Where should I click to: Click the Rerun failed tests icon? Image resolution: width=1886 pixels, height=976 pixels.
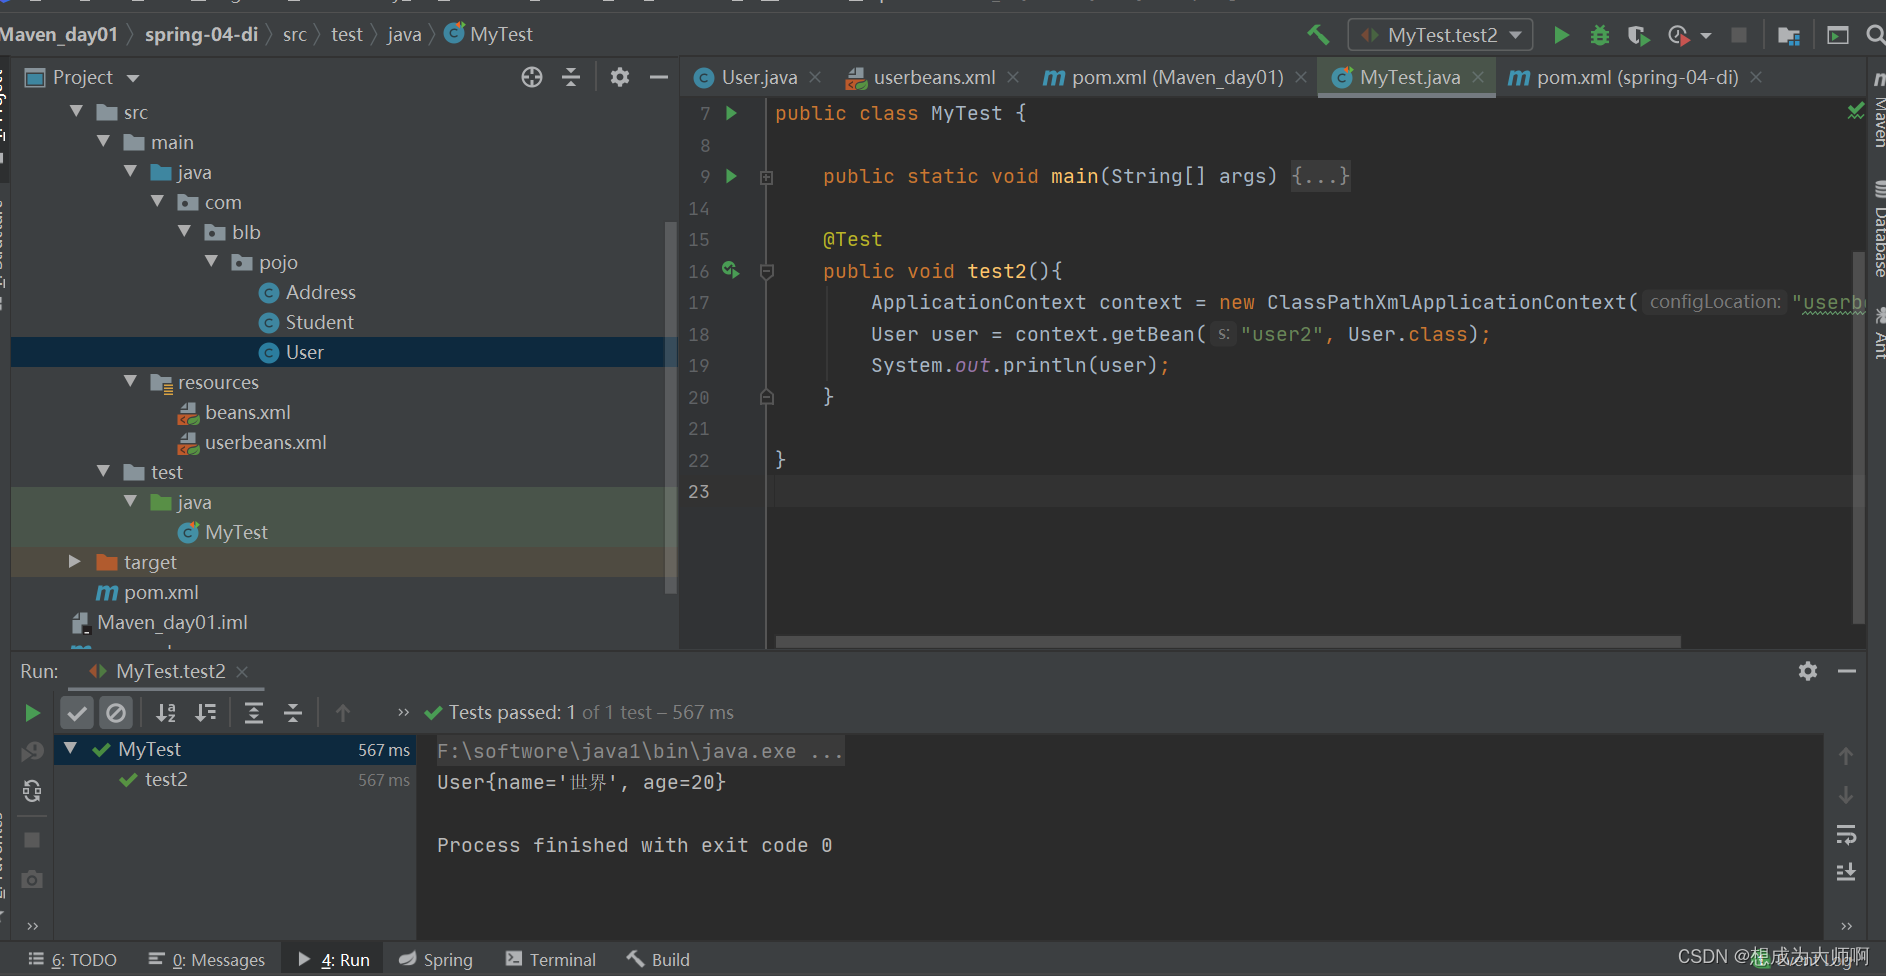32,751
